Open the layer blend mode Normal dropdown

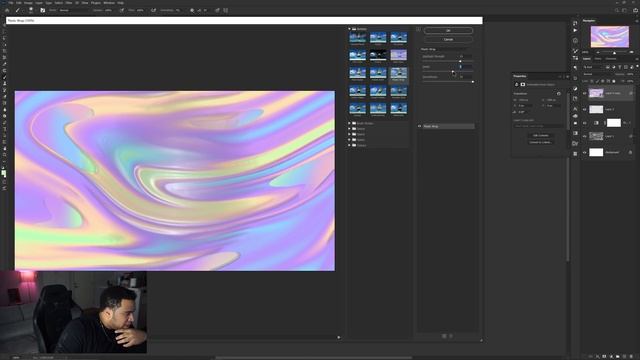(x=597, y=74)
